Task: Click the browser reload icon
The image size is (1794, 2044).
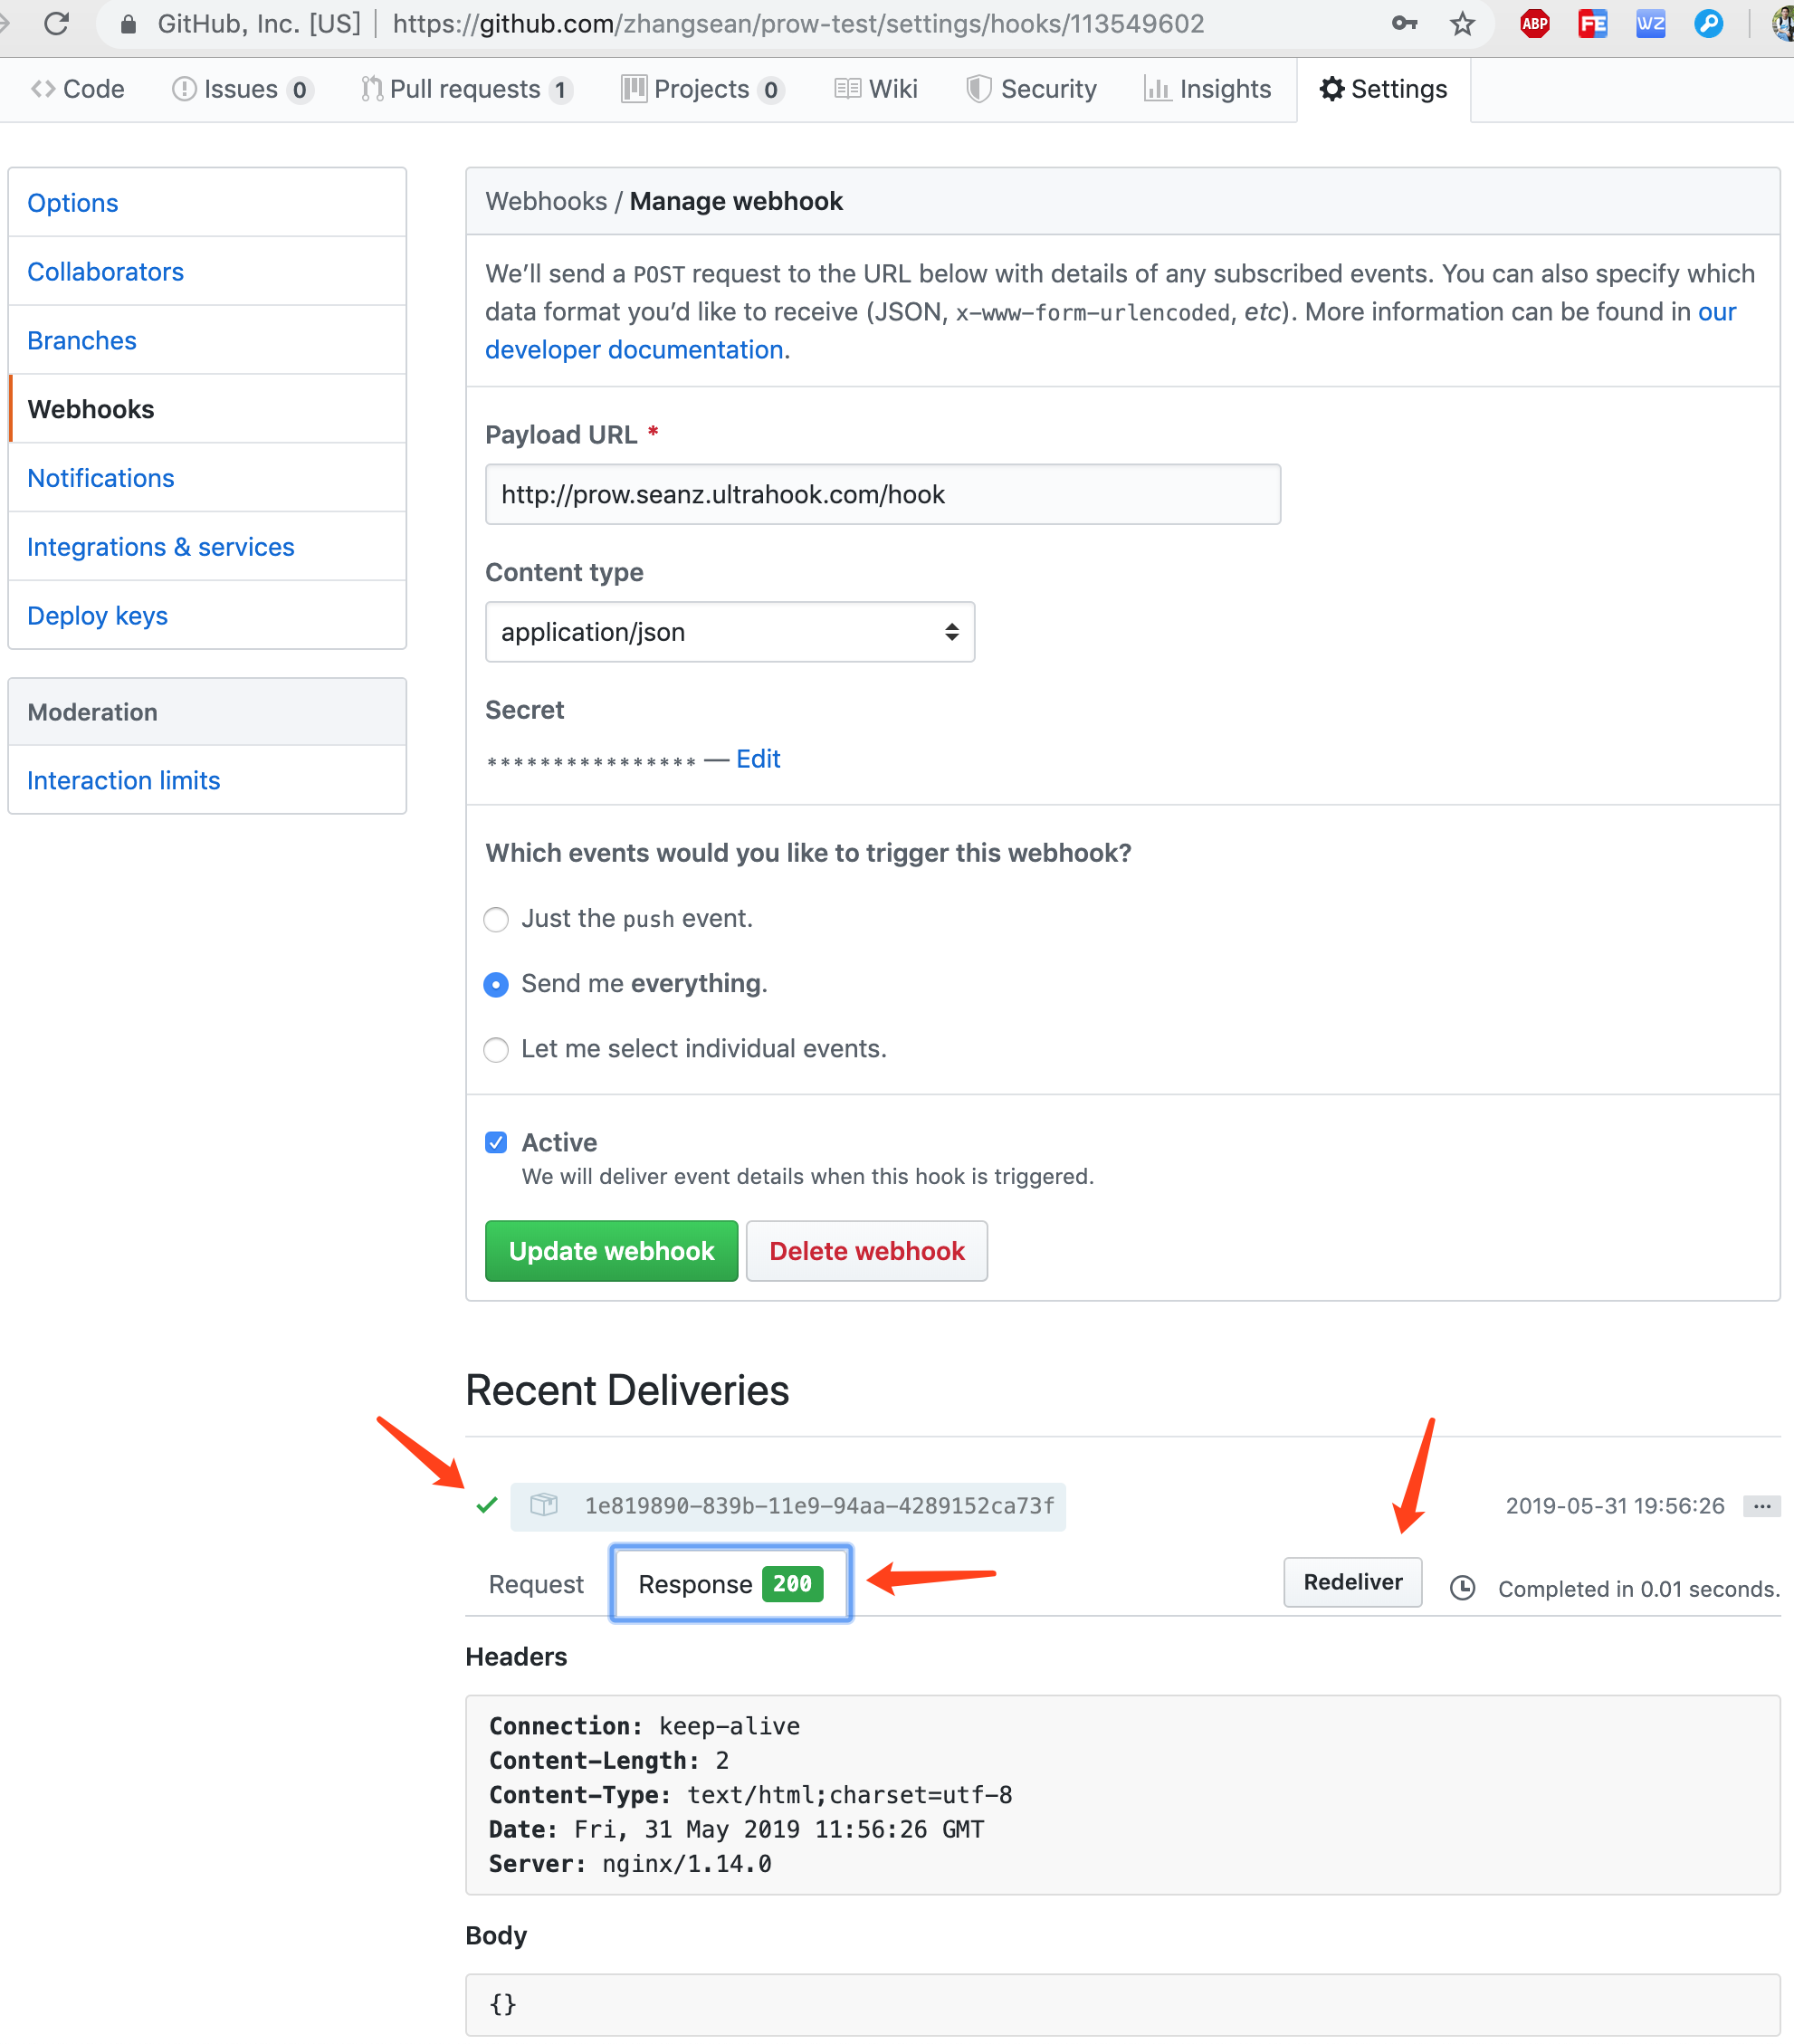Action: pyautogui.click(x=57, y=23)
